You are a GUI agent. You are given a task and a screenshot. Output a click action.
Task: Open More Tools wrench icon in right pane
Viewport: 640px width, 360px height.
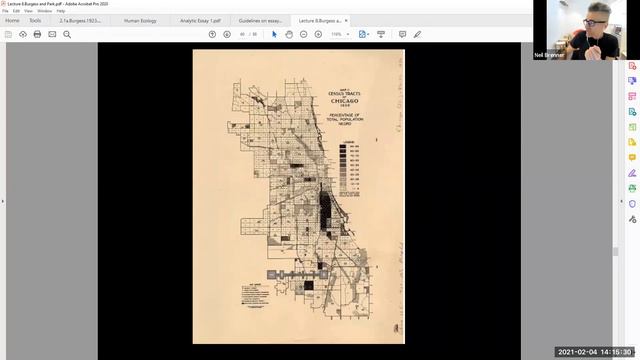[632, 219]
